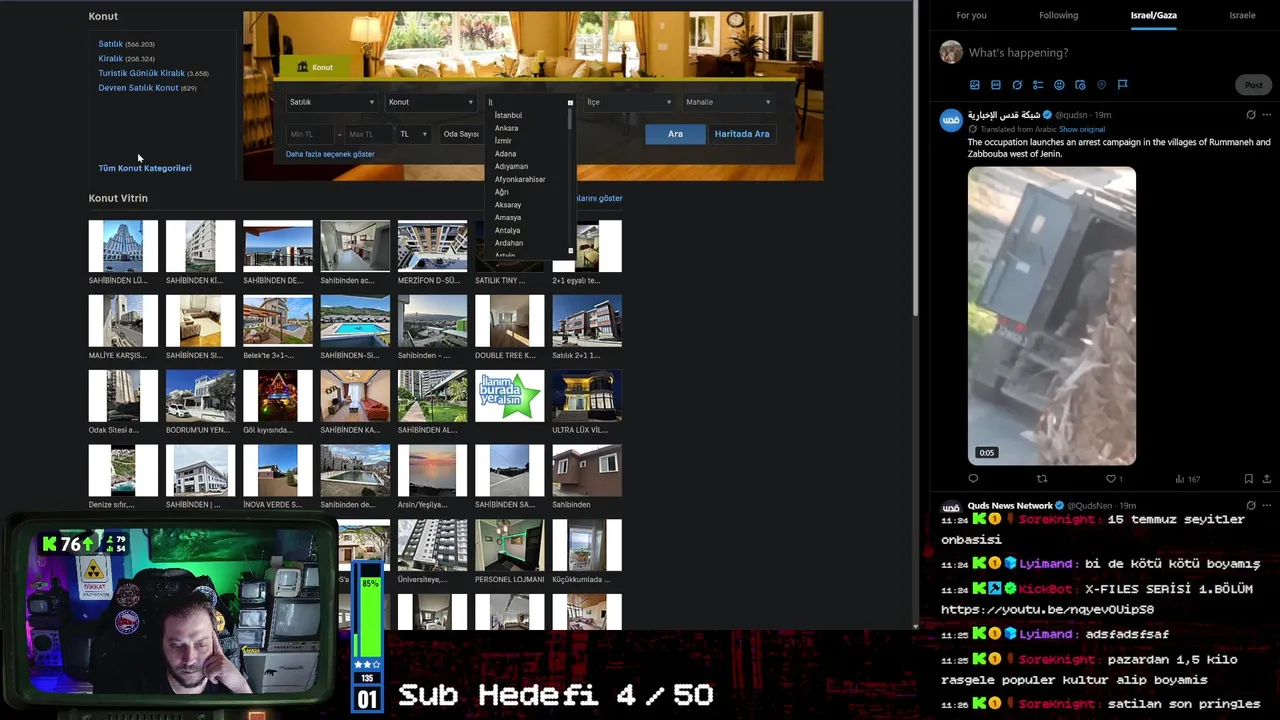Open the İlçe district dropdown

coord(629,102)
